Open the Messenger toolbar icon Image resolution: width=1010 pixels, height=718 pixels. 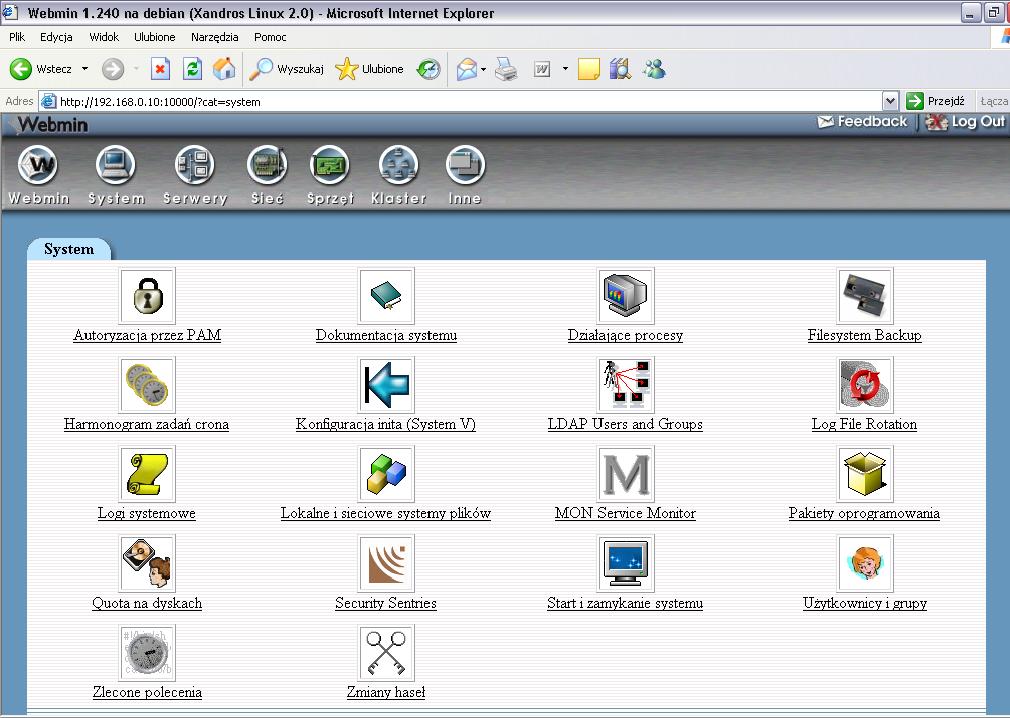pos(654,69)
